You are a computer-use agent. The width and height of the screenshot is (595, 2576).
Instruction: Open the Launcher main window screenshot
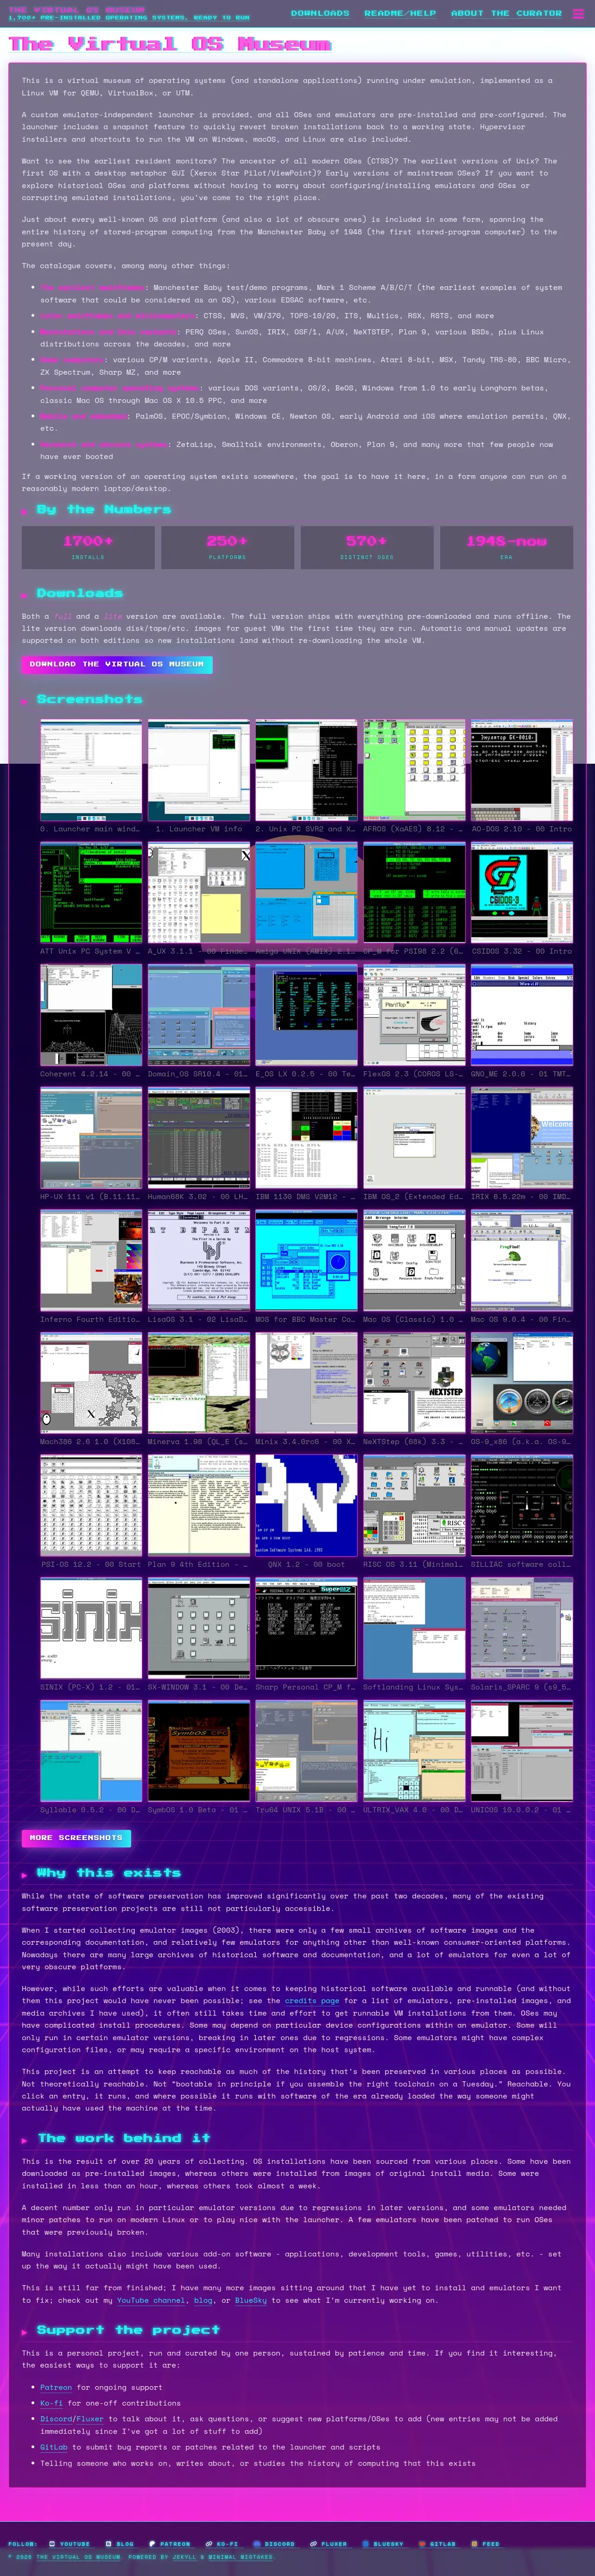91,771
